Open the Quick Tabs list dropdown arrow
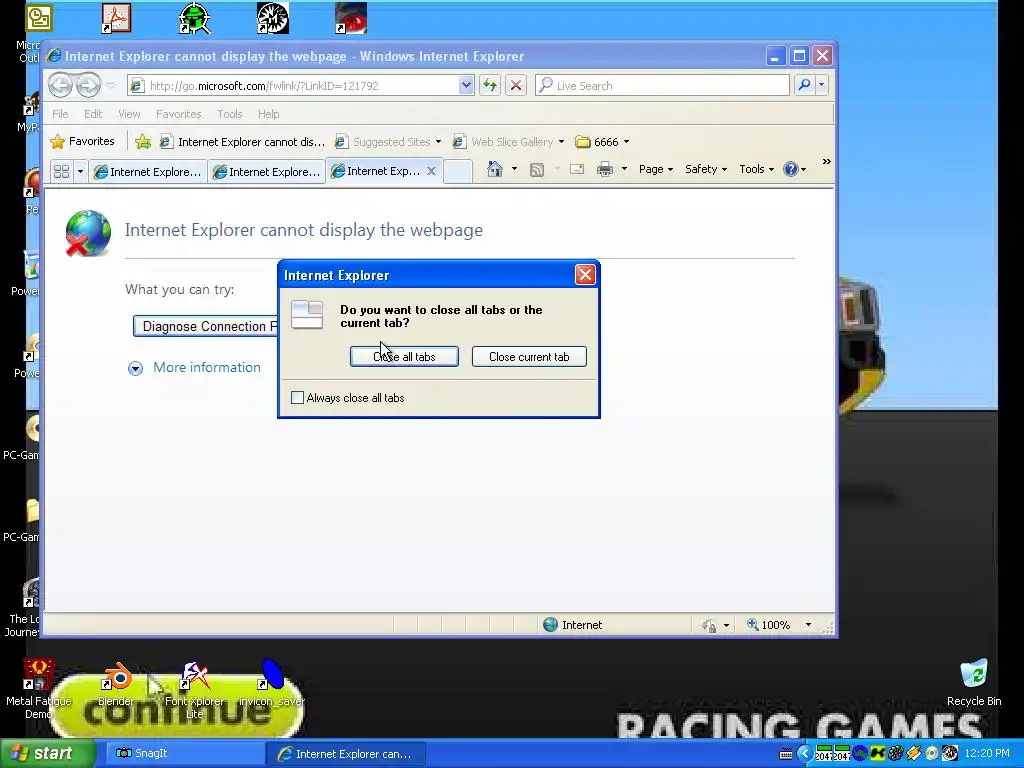Viewport: 1024px width, 768px height. pos(80,172)
